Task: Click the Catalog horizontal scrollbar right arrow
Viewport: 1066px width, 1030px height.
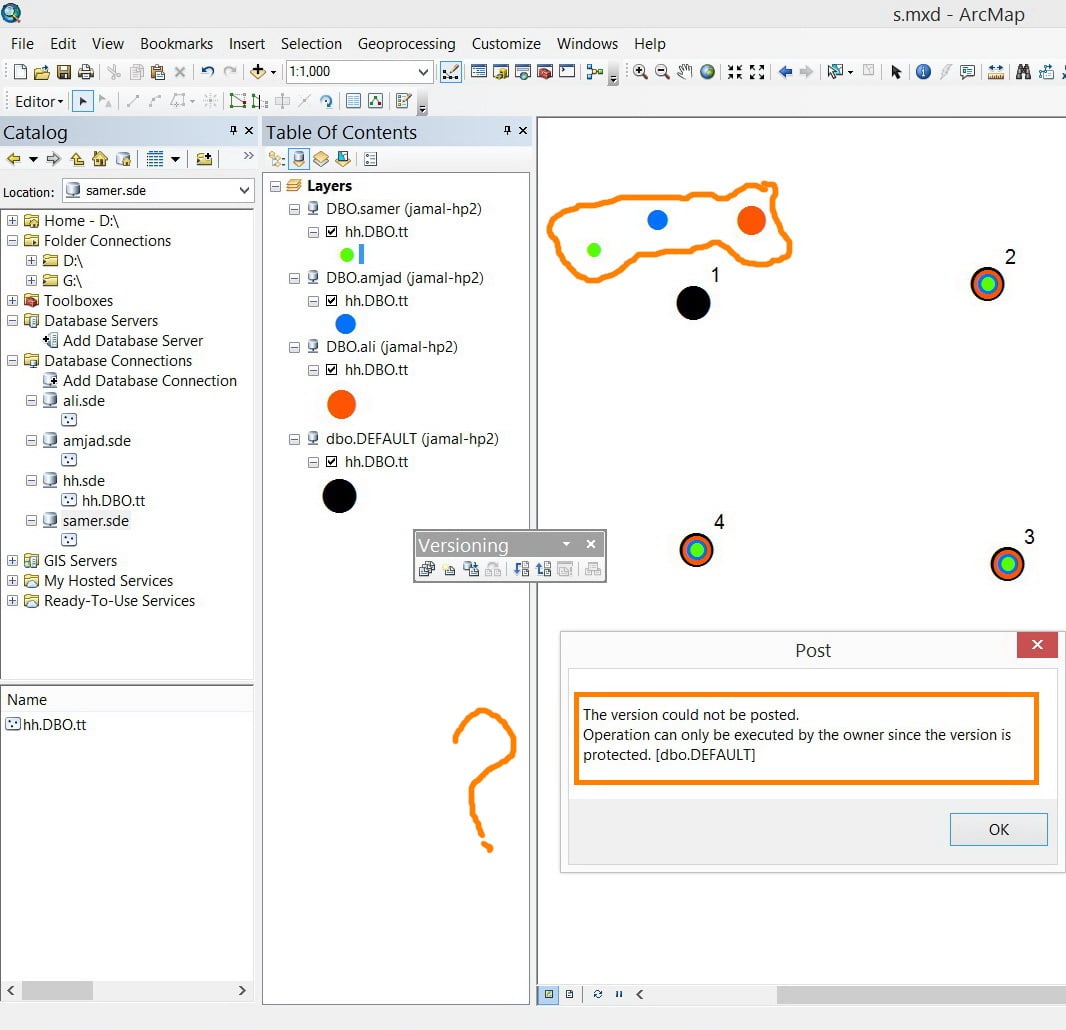Action: click(x=242, y=991)
